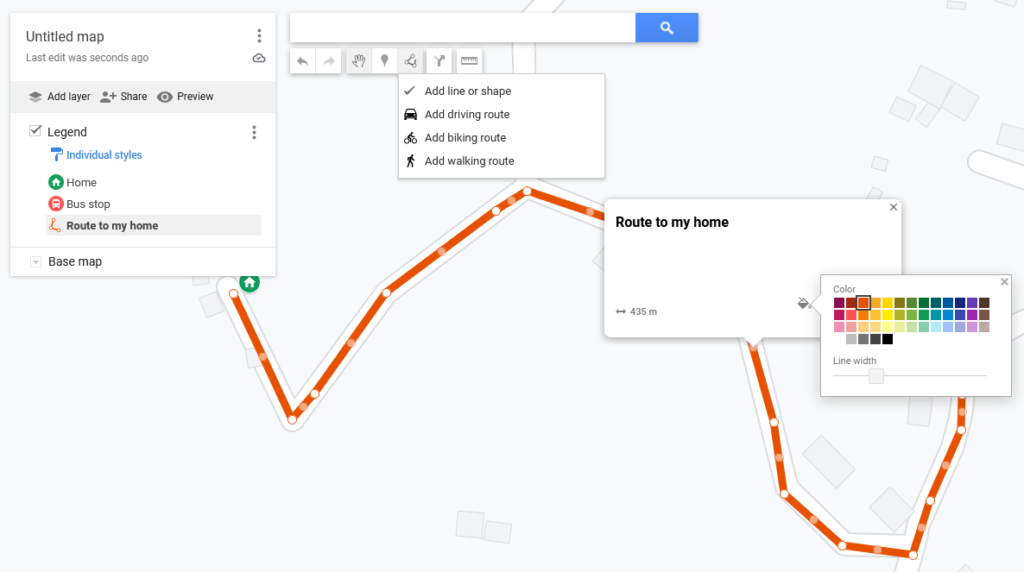Click the blue search magnifier button
This screenshot has width=1024, height=572.
666,28
